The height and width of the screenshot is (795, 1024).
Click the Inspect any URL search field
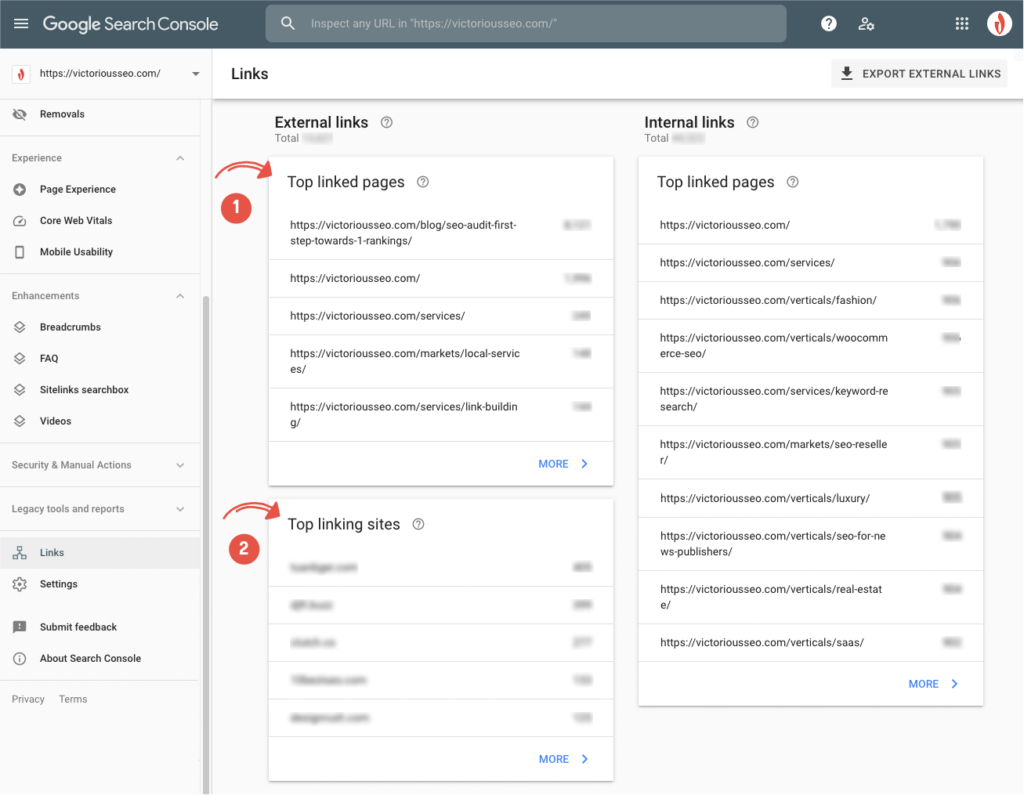pos(540,24)
